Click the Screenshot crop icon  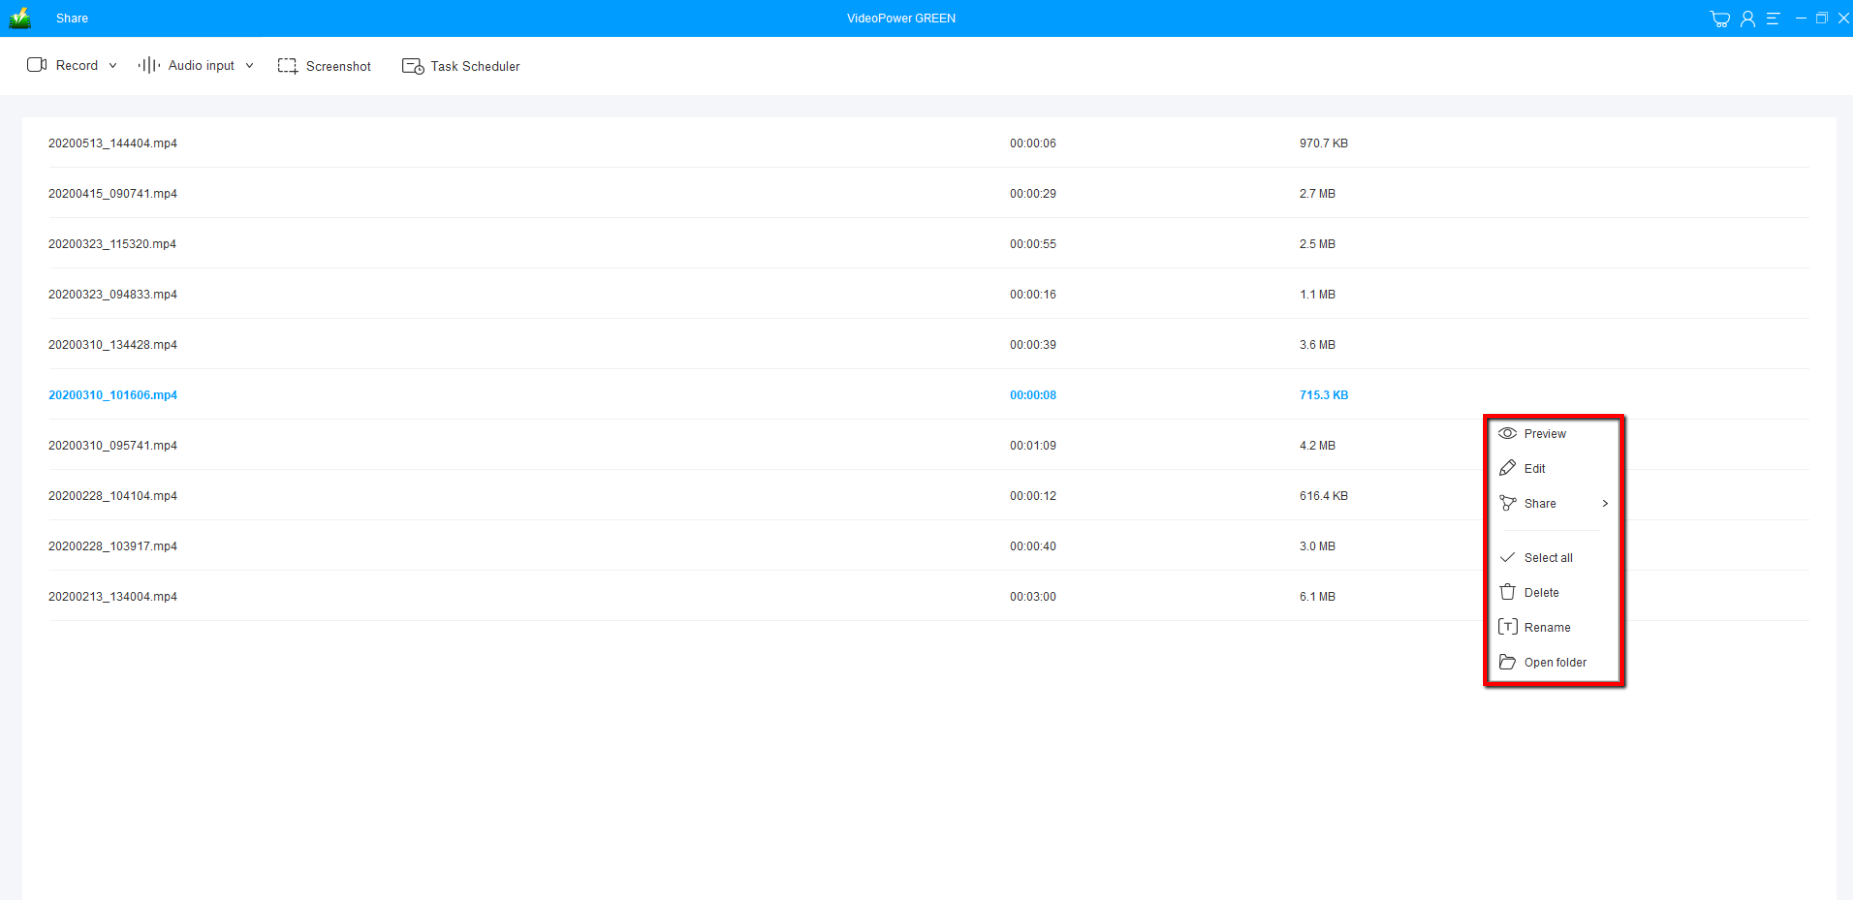point(288,66)
